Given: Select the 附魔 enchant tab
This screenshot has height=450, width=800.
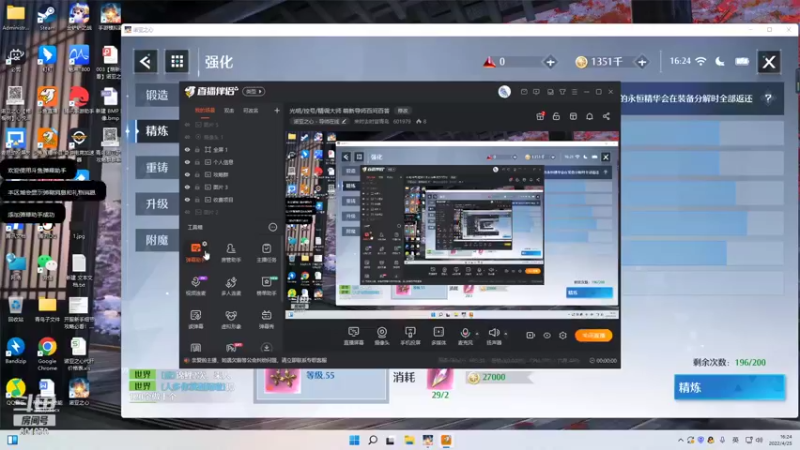Looking at the screenshot, I should tap(157, 240).
